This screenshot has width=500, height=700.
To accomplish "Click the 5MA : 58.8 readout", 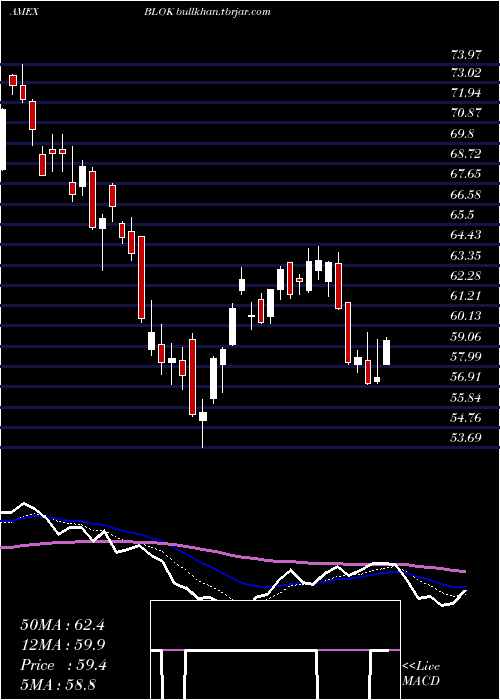I will click(x=58, y=685).
